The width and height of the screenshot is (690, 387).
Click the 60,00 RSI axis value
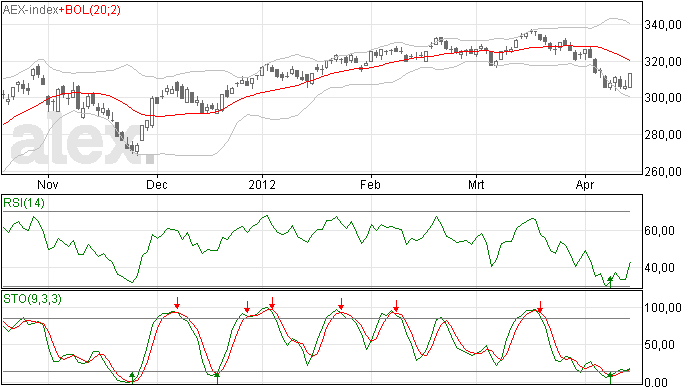pos(659,231)
